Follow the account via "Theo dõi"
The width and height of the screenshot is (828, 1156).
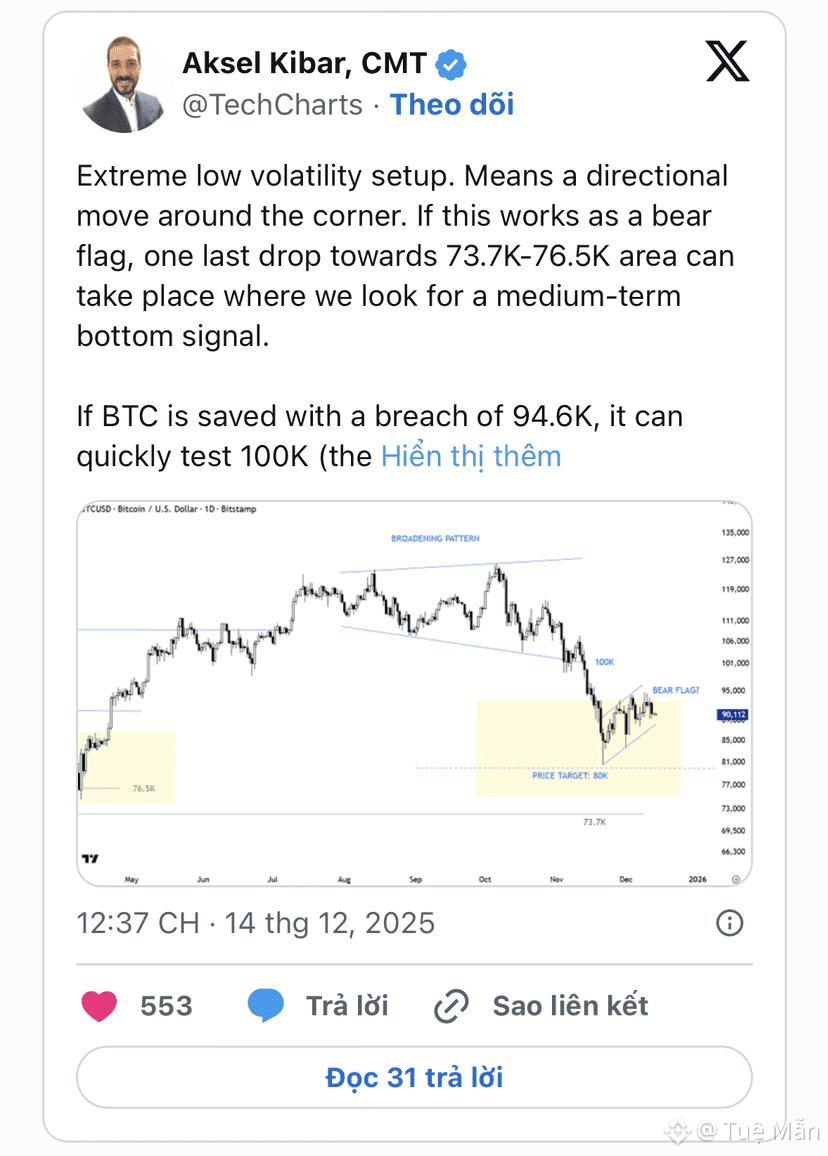tap(452, 105)
